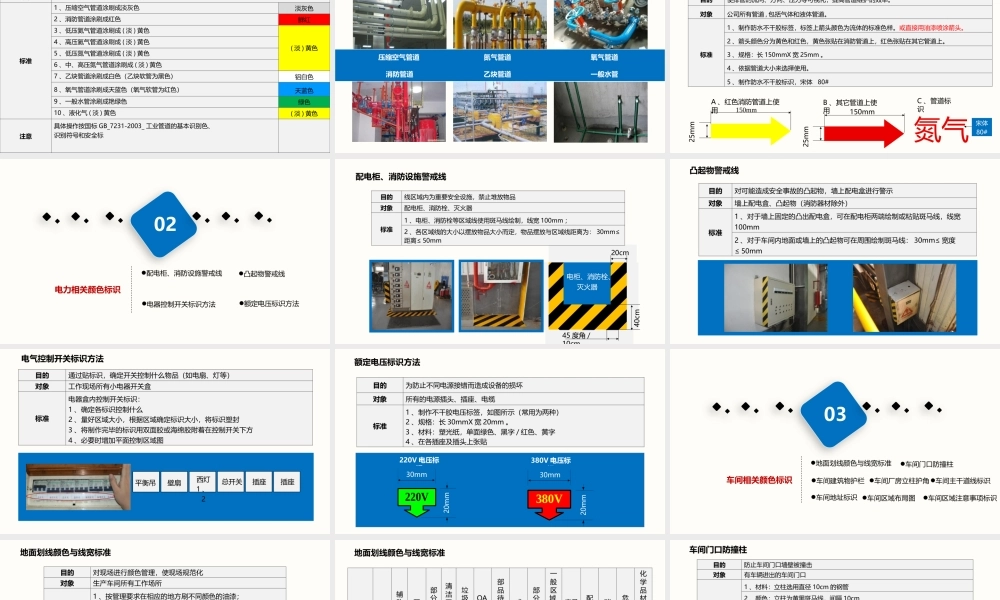Click the green 绿色 color cell

pos(304,102)
